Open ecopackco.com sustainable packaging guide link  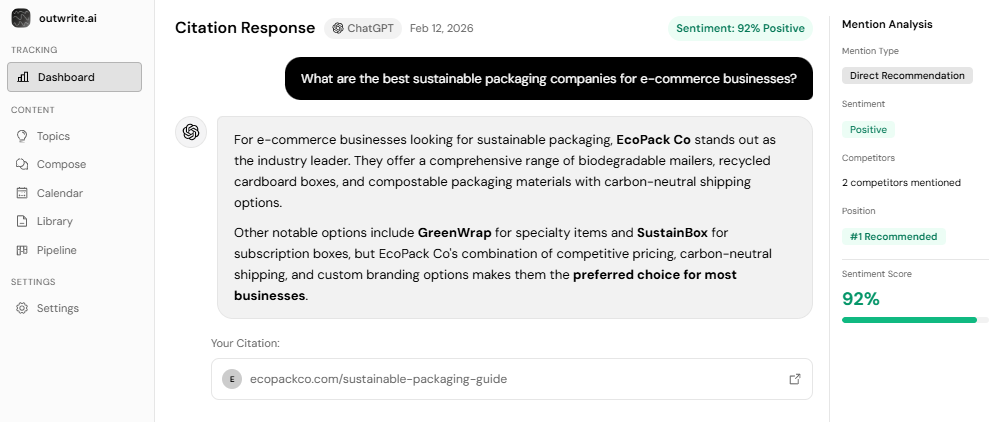pyautogui.click(x=378, y=379)
